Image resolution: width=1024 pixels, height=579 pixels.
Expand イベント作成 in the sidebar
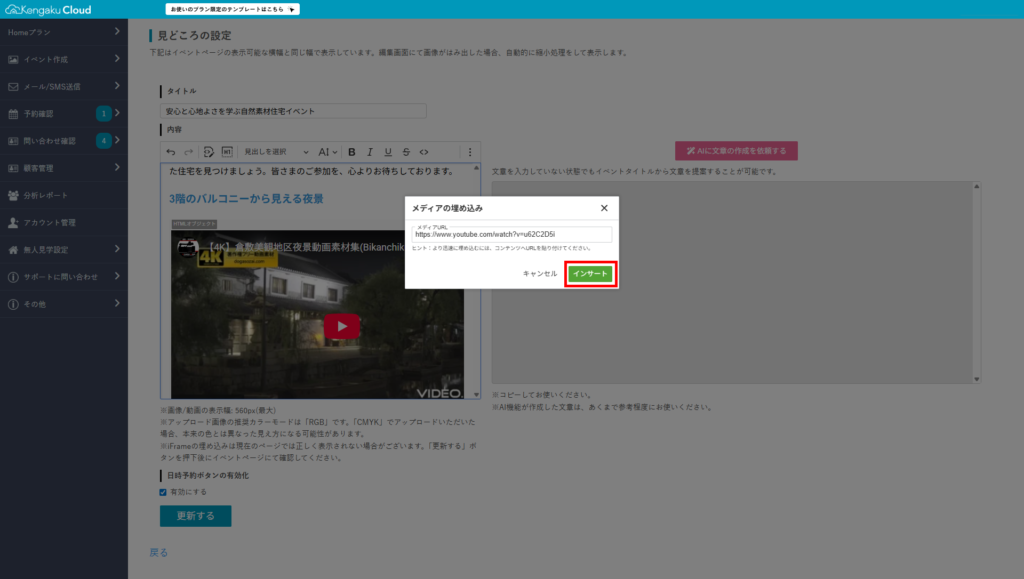63,60
